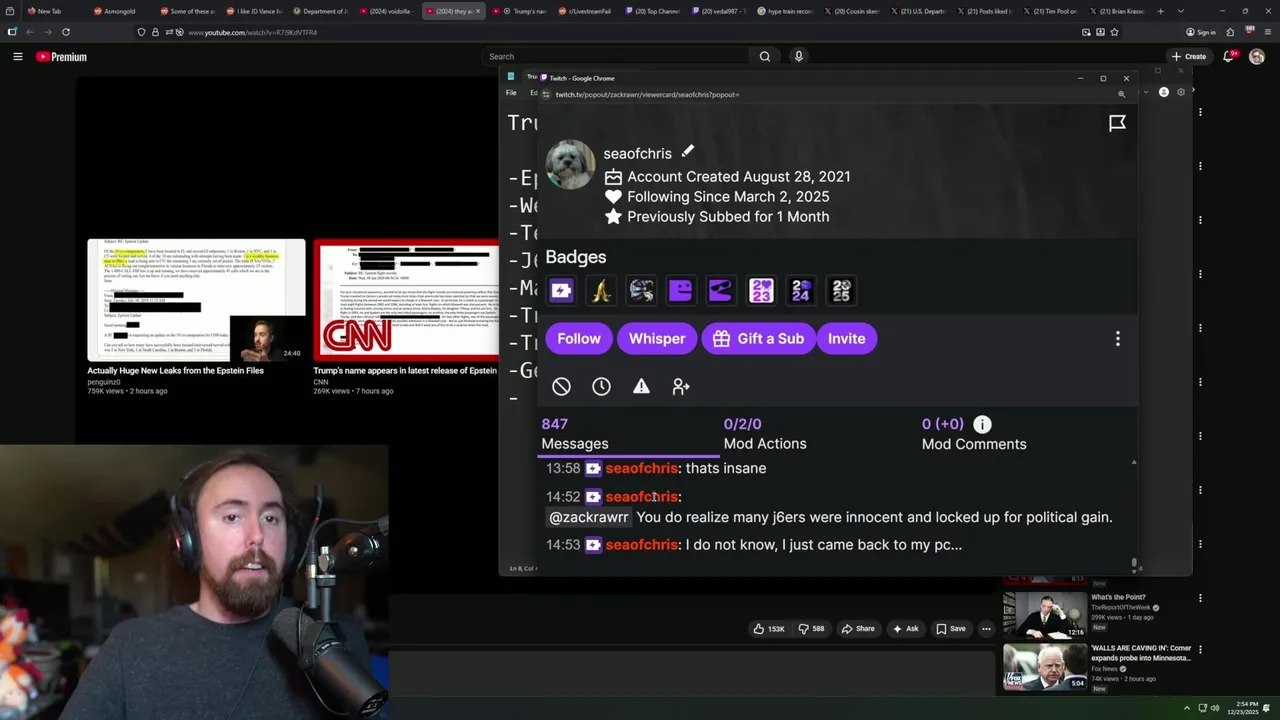The height and width of the screenshot is (720, 1280).
Task: Click TheReportOfTheWeek channel name
Action: point(1120,608)
